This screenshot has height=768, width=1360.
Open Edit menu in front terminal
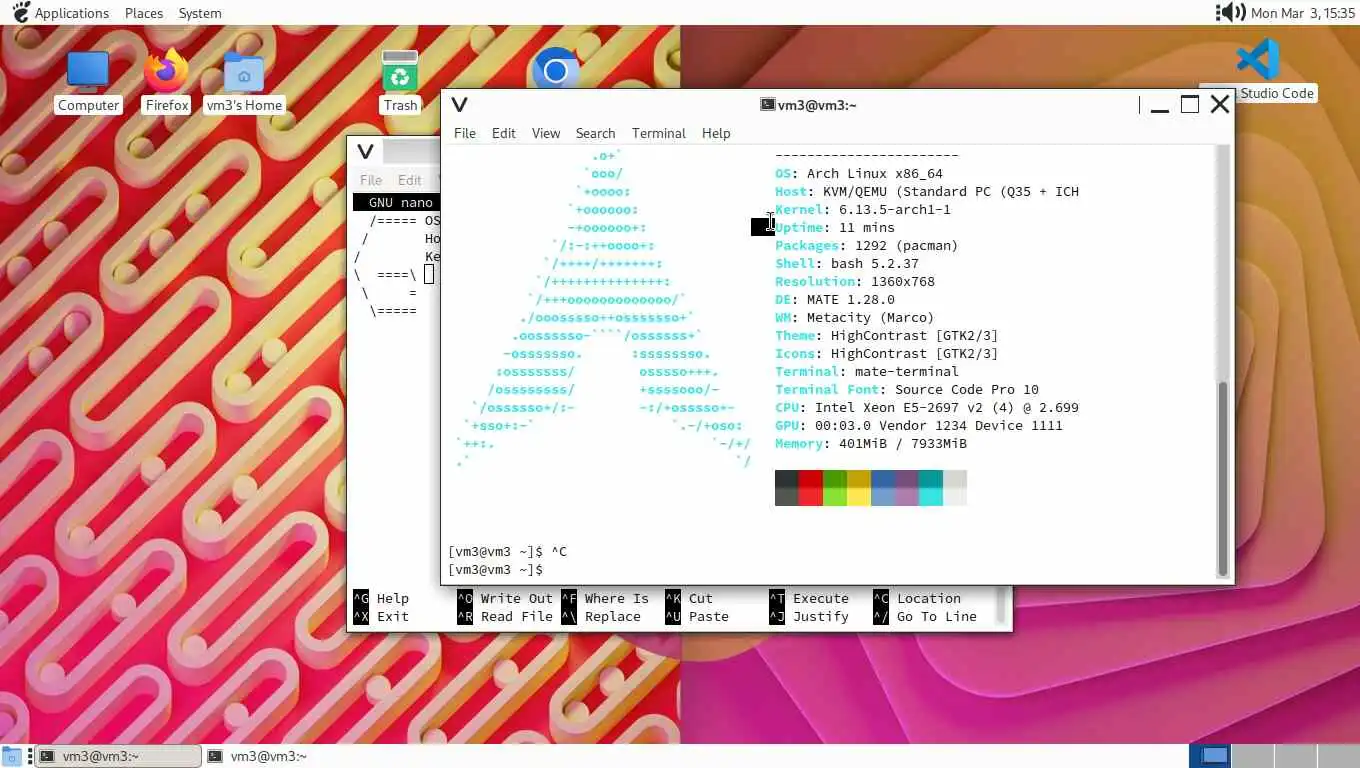pos(504,133)
